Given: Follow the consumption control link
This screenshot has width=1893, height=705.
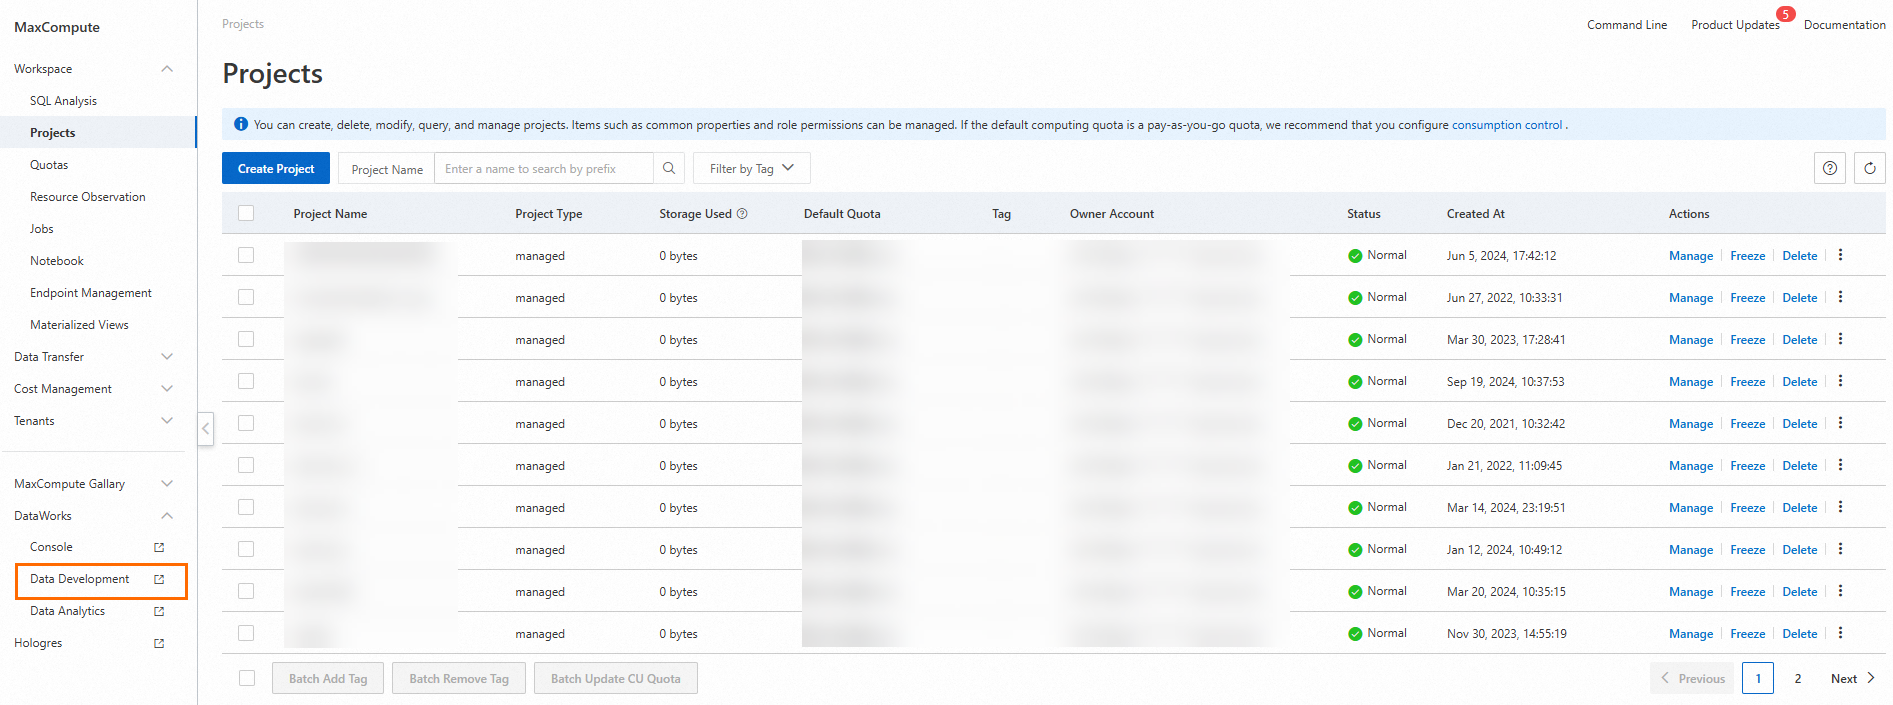Looking at the screenshot, I should [1507, 125].
